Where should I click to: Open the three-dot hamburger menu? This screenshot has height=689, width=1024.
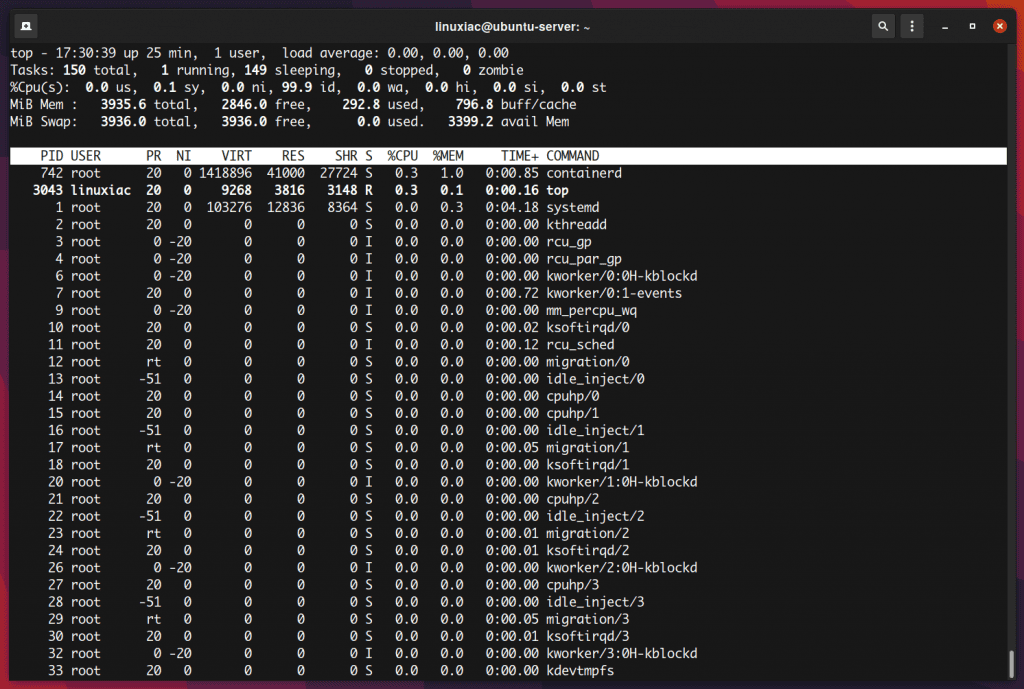[x=912, y=26]
